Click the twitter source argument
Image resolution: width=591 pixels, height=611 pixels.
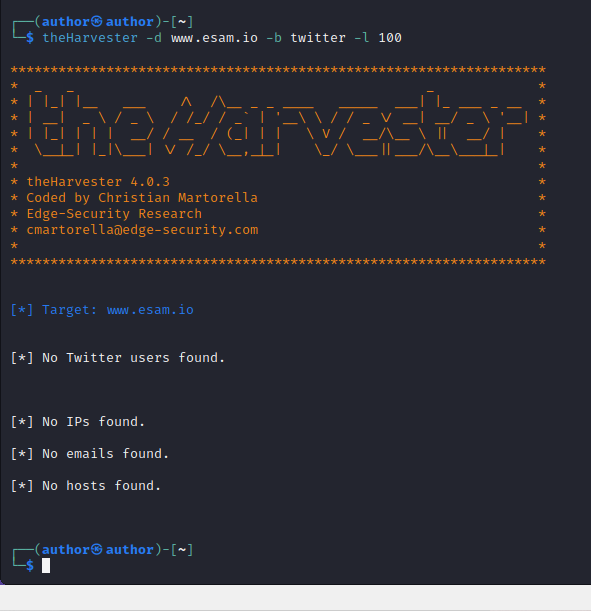click(x=318, y=38)
